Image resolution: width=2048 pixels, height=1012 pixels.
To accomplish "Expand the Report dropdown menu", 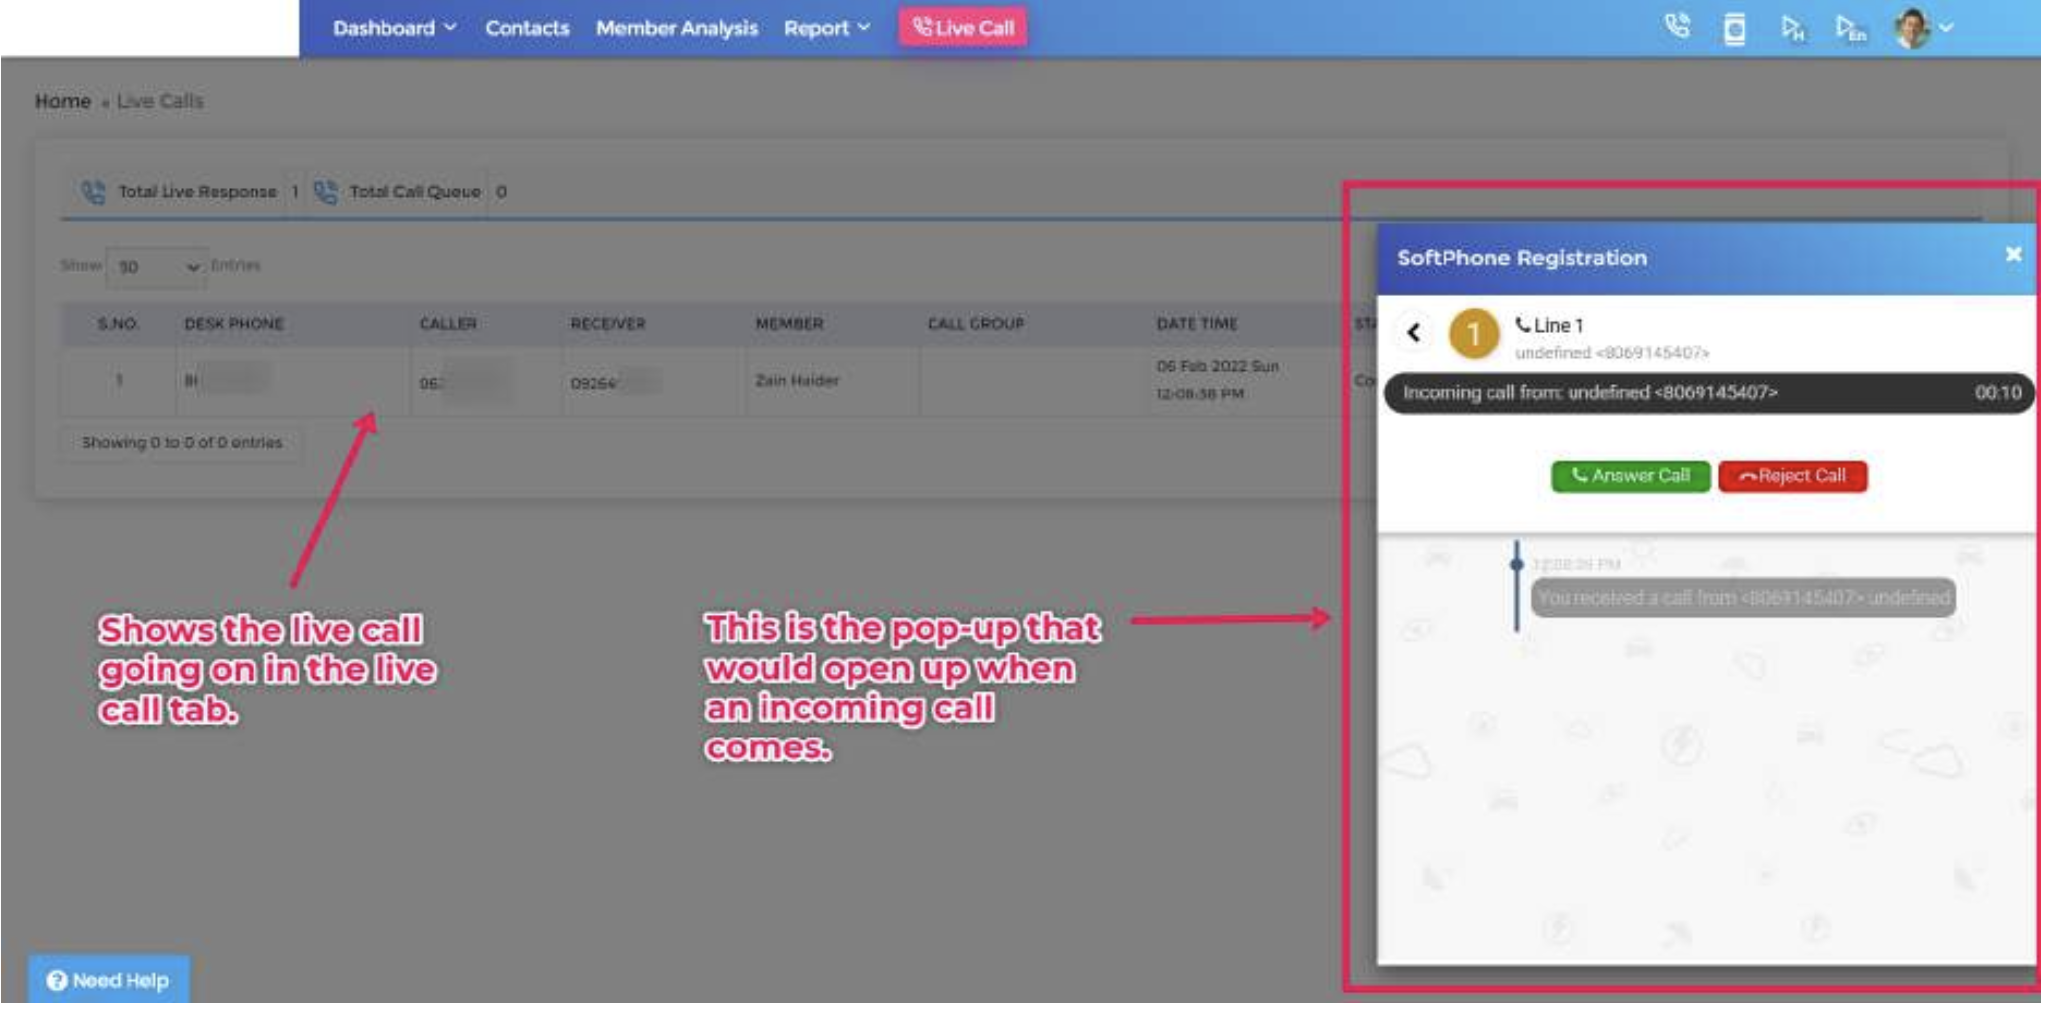I will tap(826, 28).
